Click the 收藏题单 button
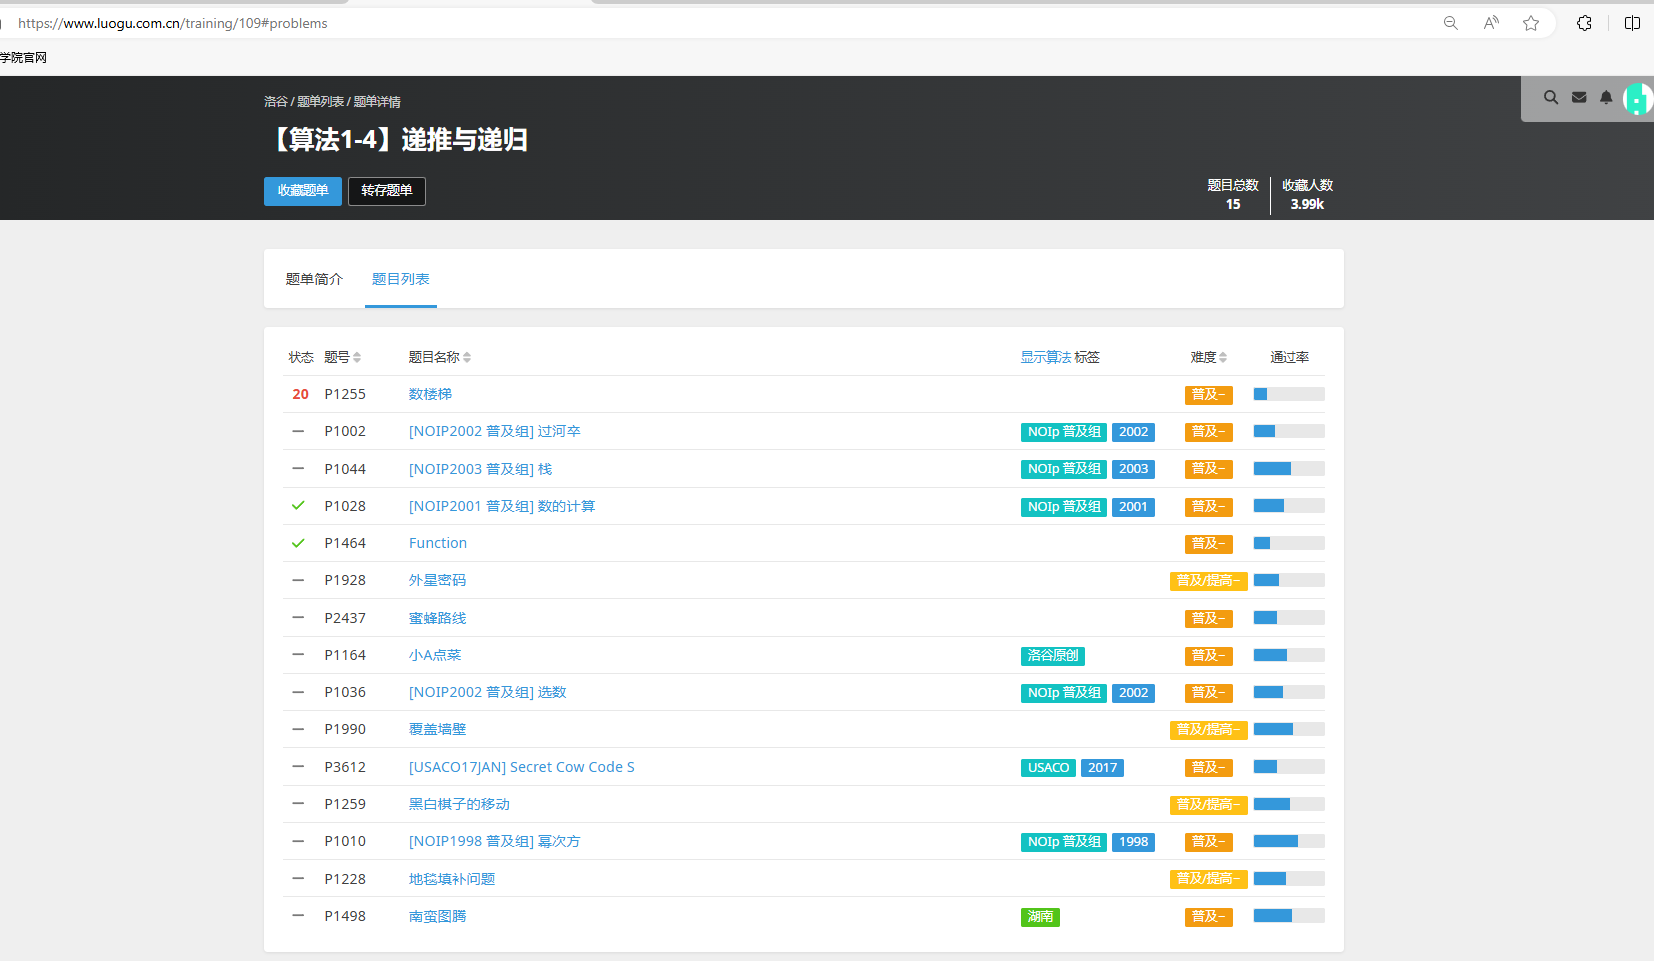 (303, 191)
